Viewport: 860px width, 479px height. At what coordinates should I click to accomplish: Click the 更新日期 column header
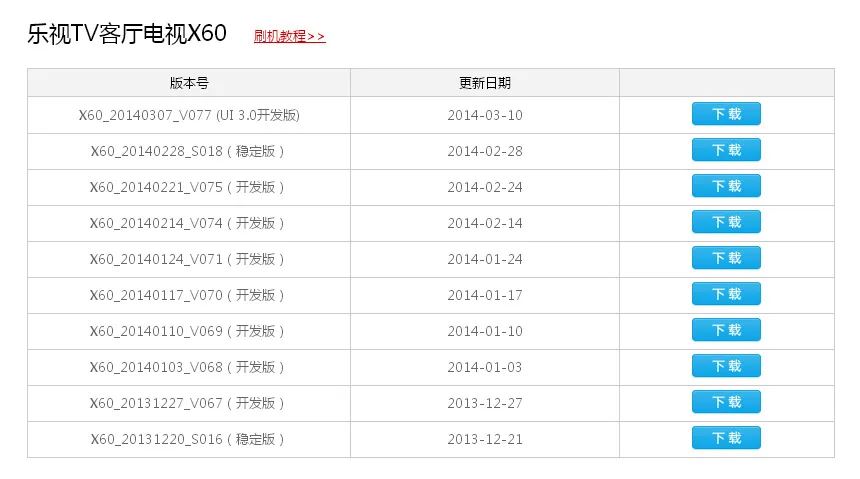(485, 83)
